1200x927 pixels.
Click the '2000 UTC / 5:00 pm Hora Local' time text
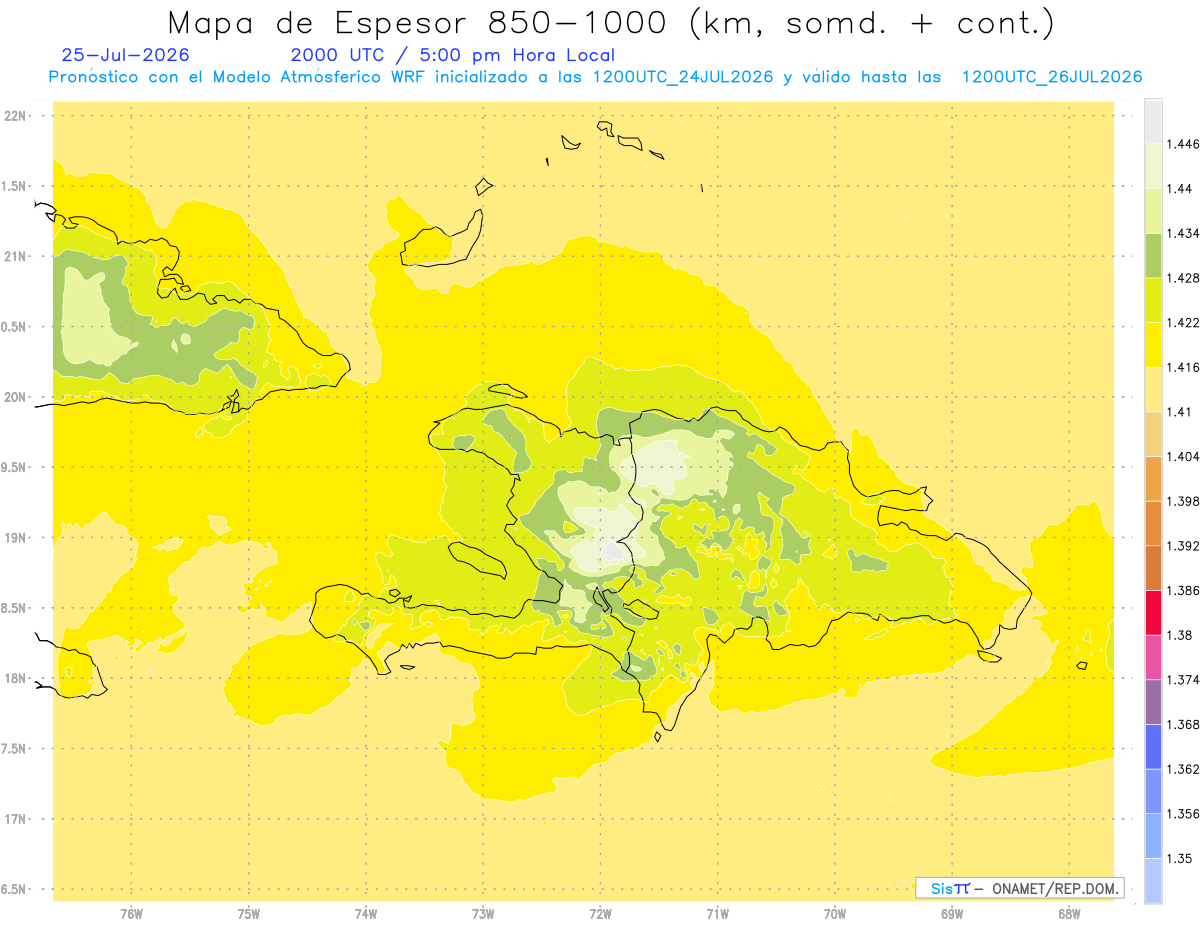coord(453,56)
